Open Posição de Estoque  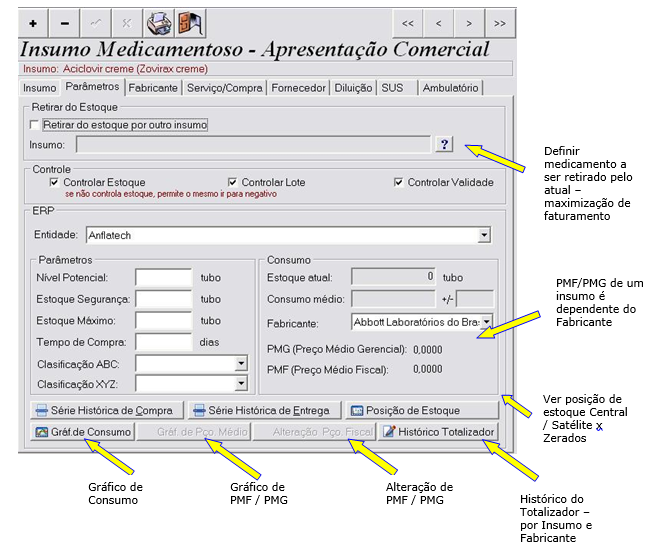pyautogui.click(x=422, y=410)
